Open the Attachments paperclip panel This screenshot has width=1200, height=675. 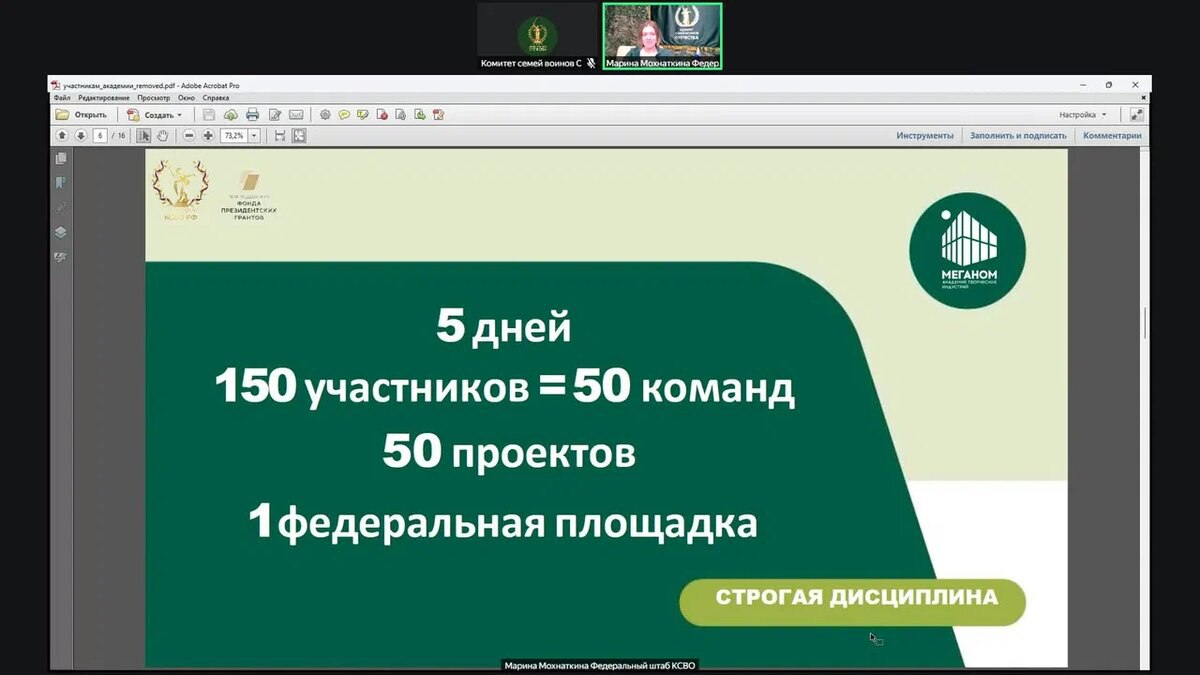pos(61,208)
